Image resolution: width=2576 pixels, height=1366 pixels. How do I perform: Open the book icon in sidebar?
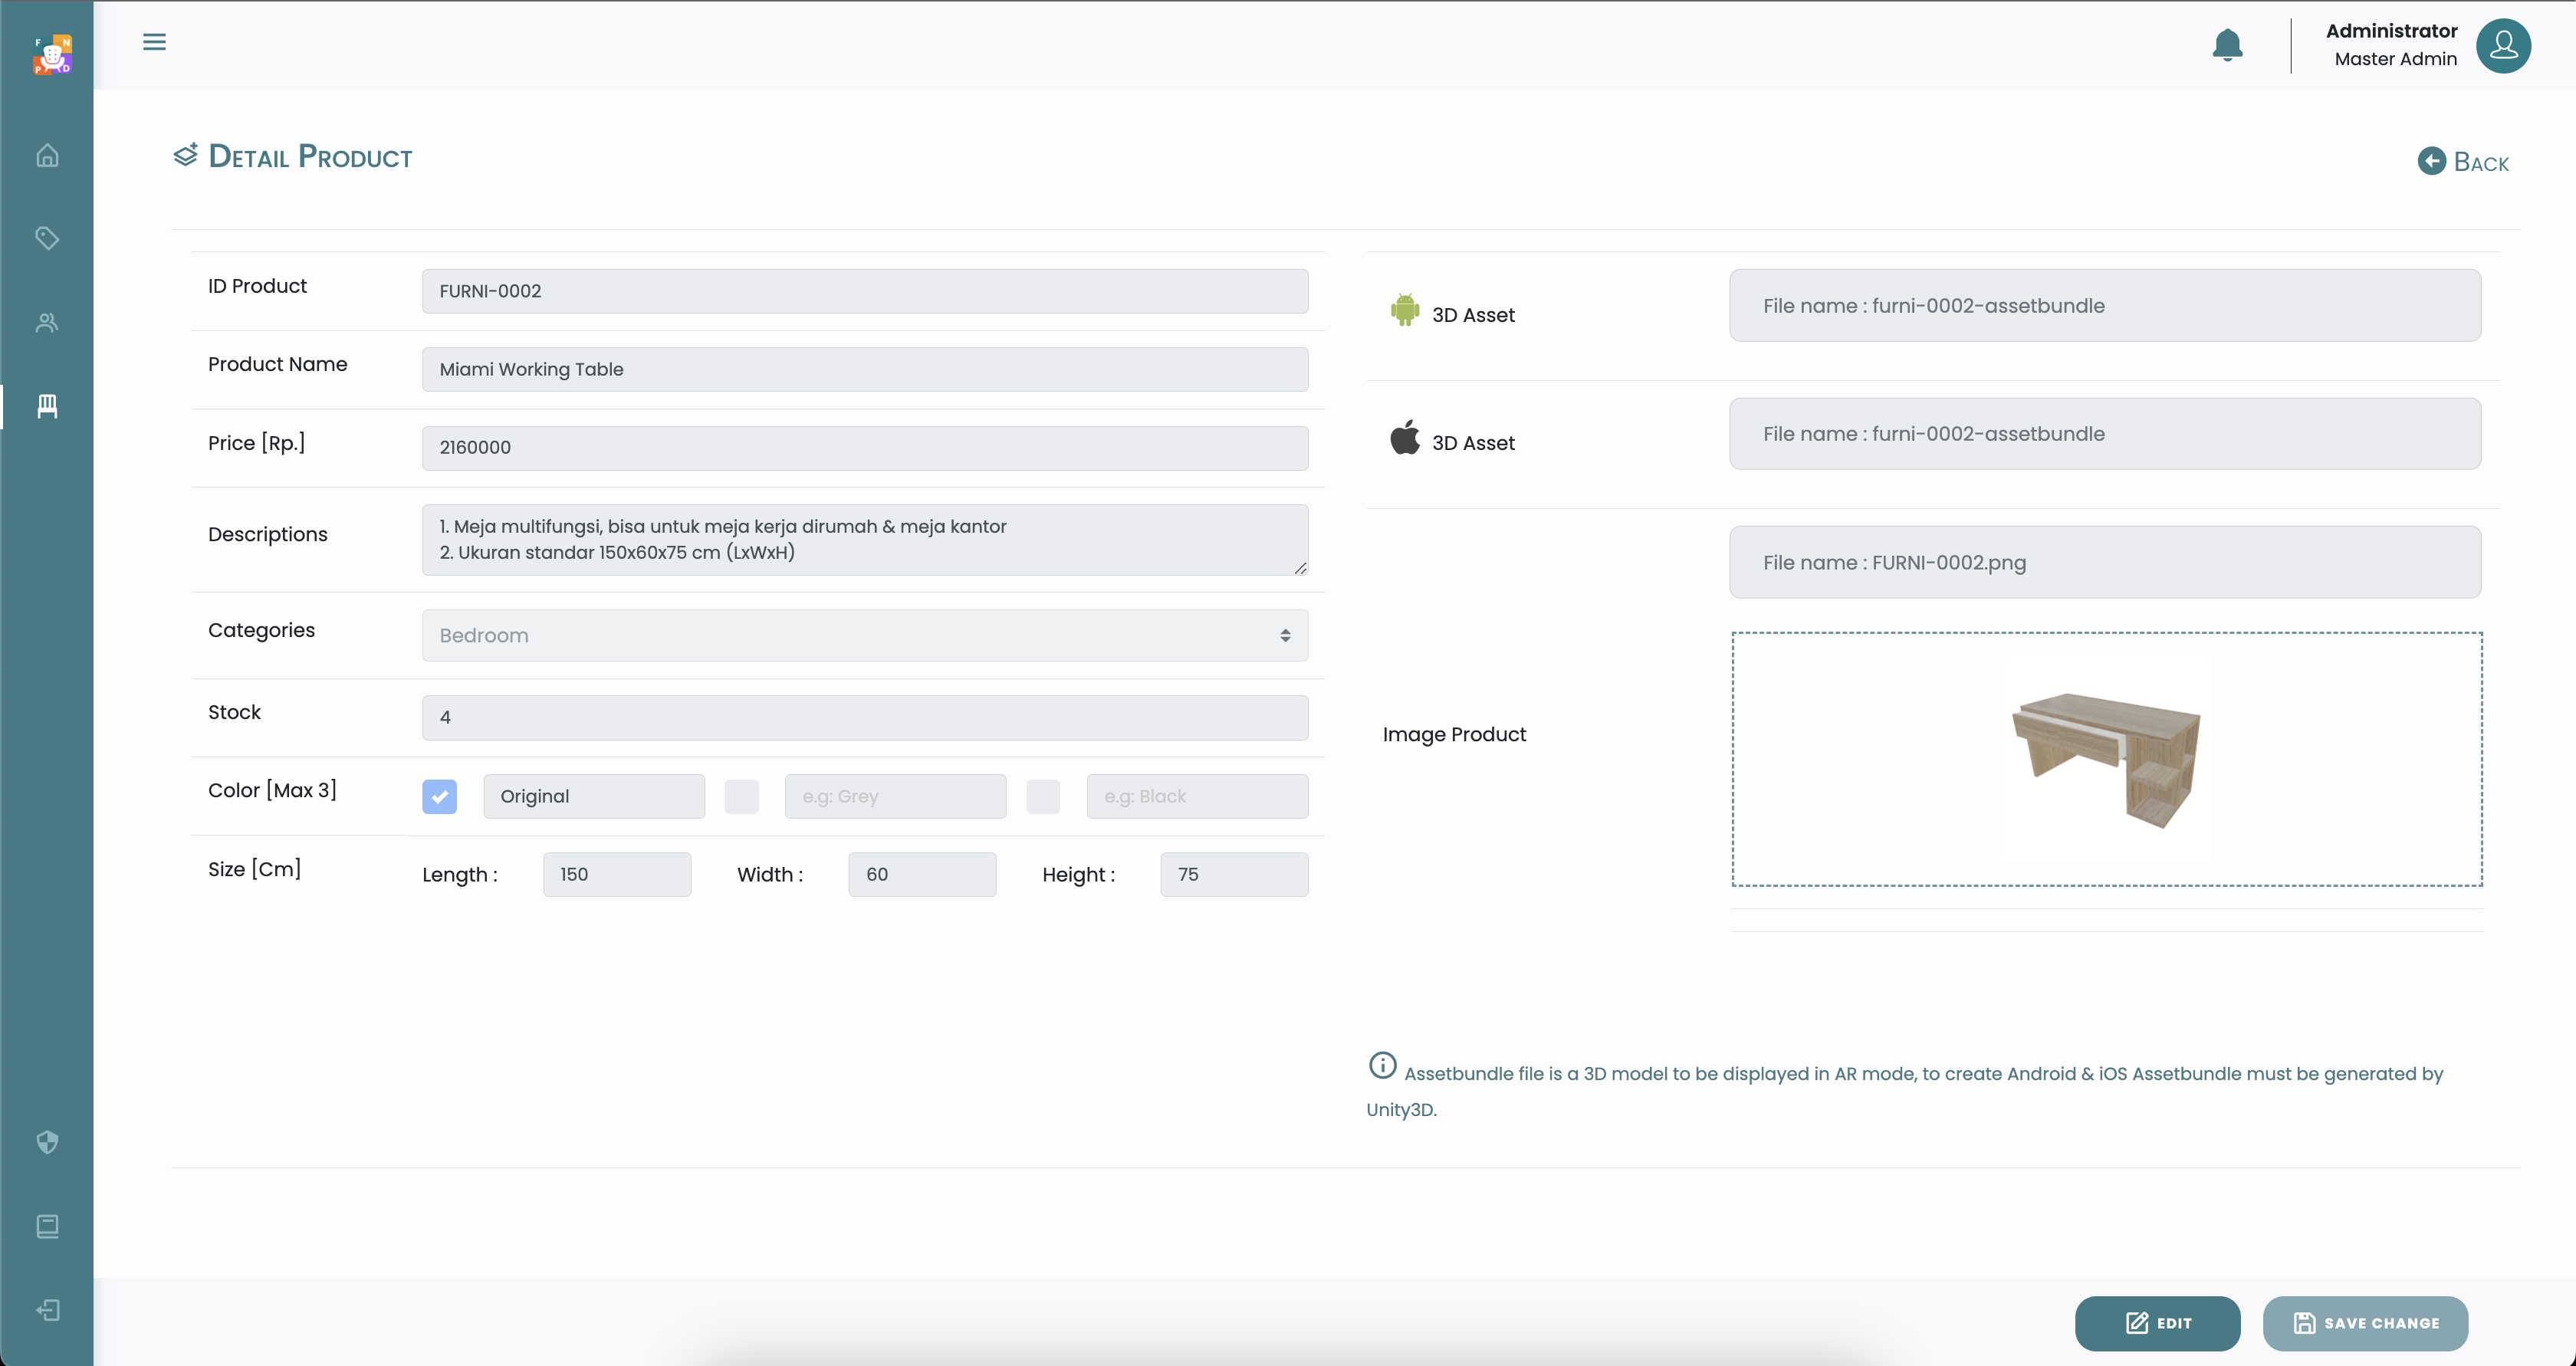coord(47,1226)
